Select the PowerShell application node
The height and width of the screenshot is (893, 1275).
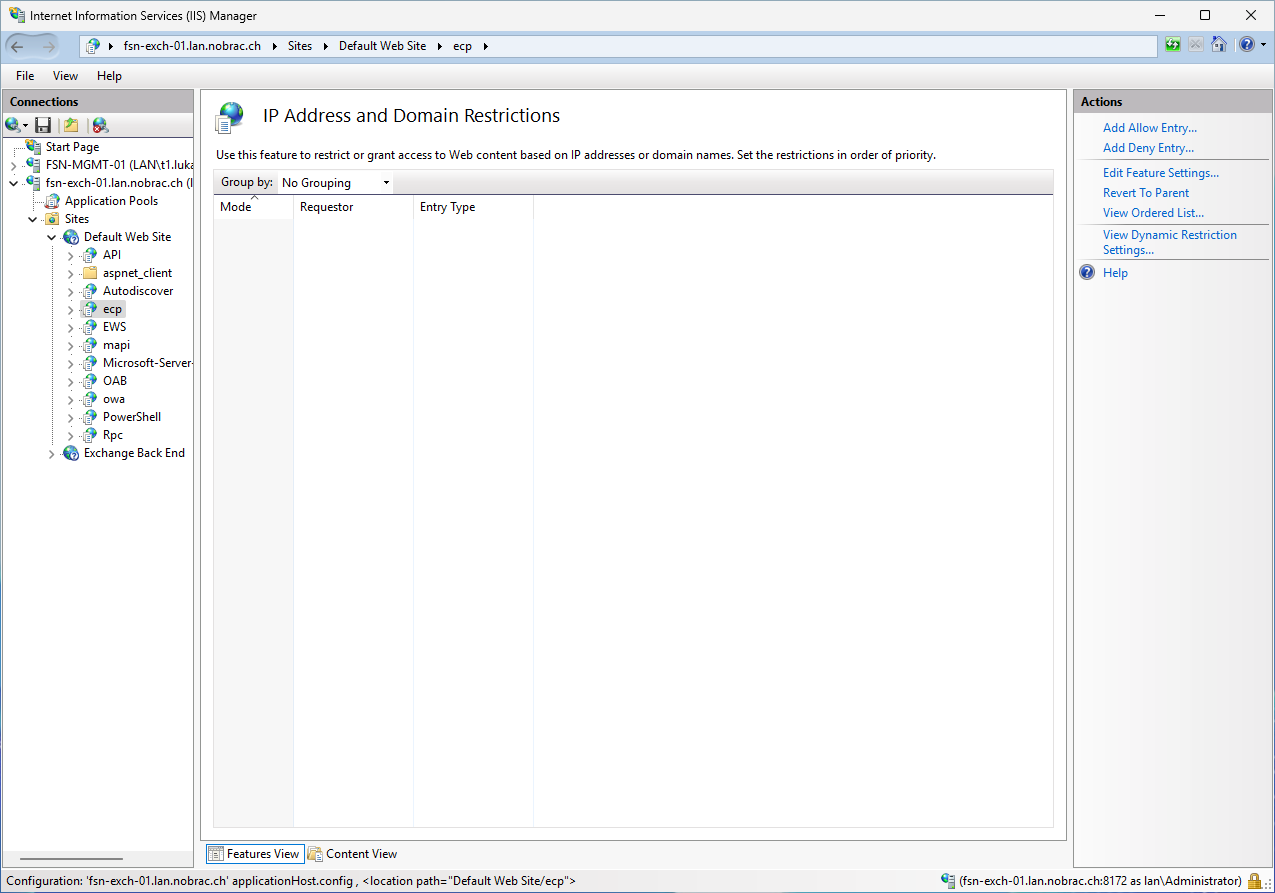tap(132, 417)
